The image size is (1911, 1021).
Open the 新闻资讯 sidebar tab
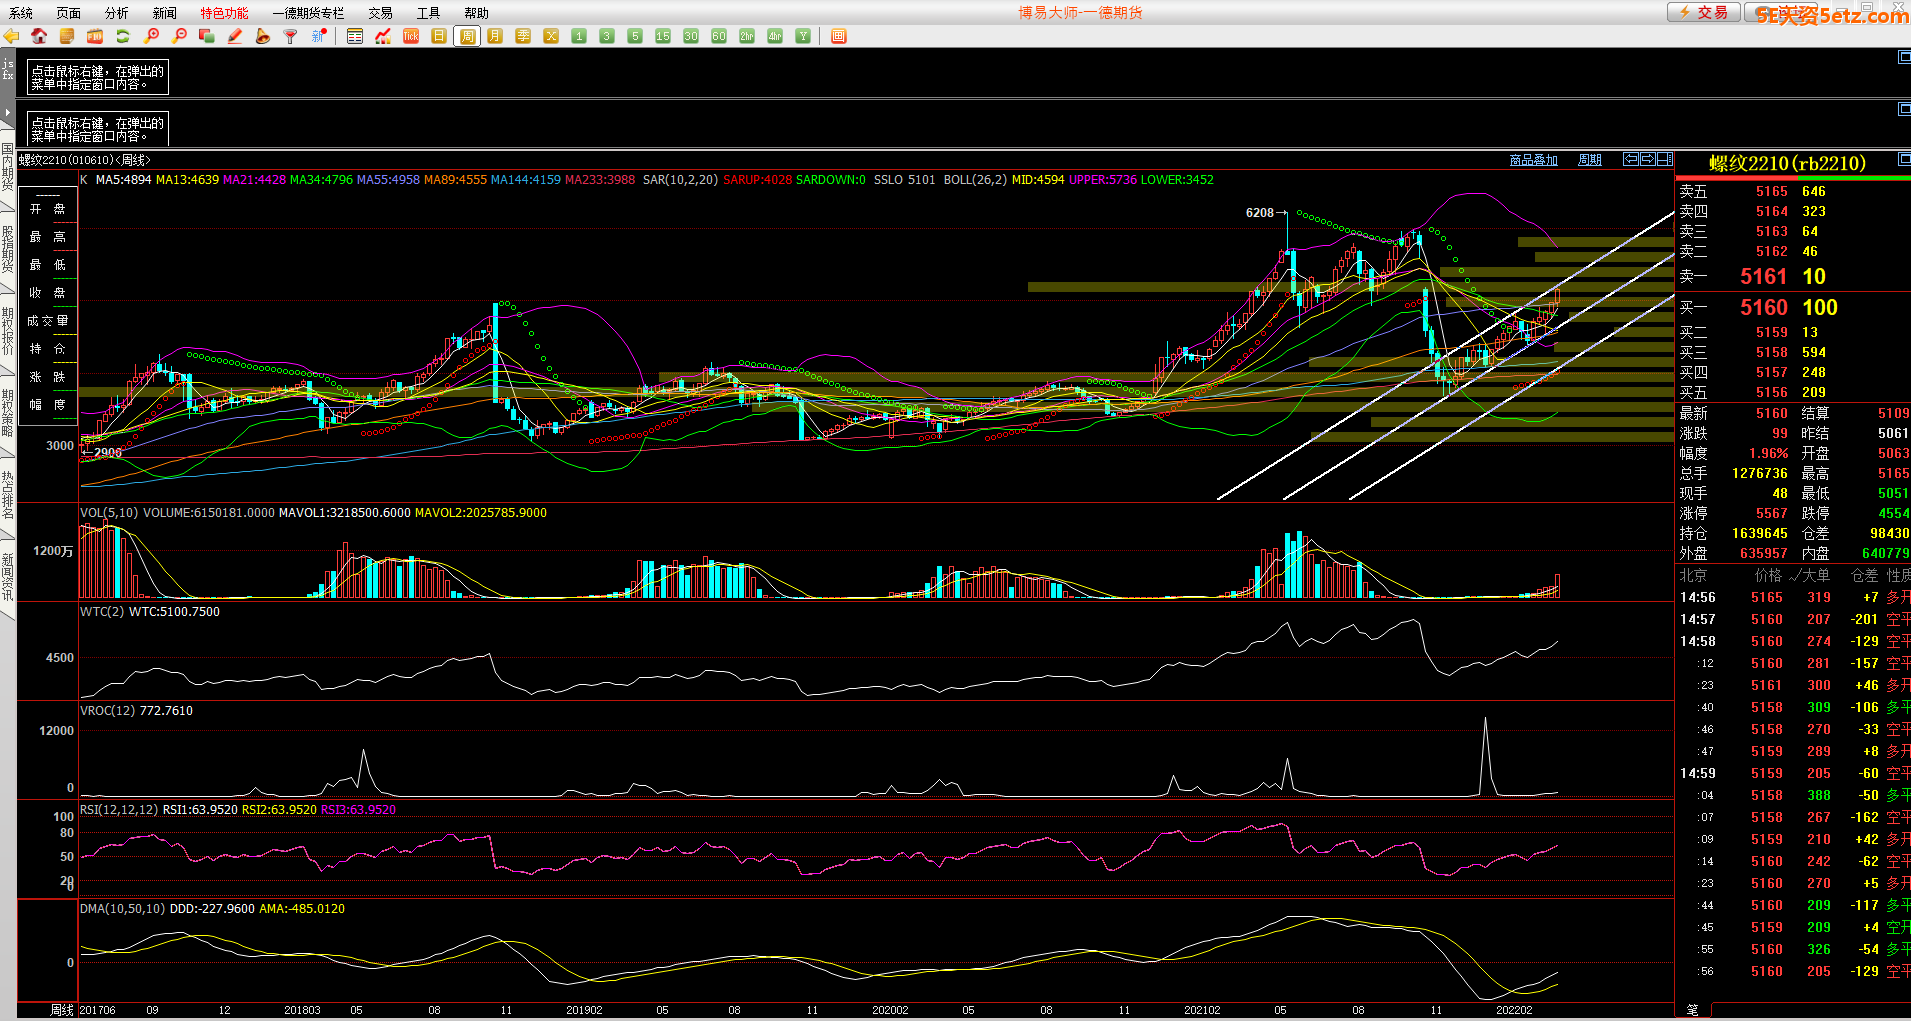[8, 577]
